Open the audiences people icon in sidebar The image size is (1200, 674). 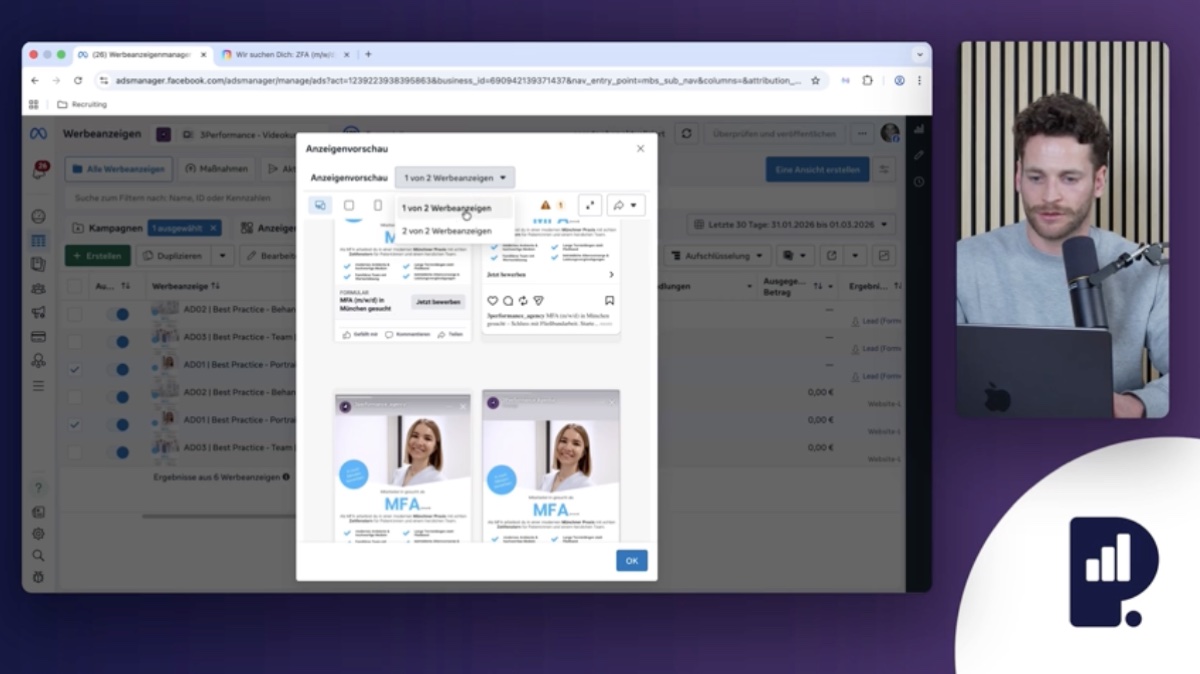(38, 288)
